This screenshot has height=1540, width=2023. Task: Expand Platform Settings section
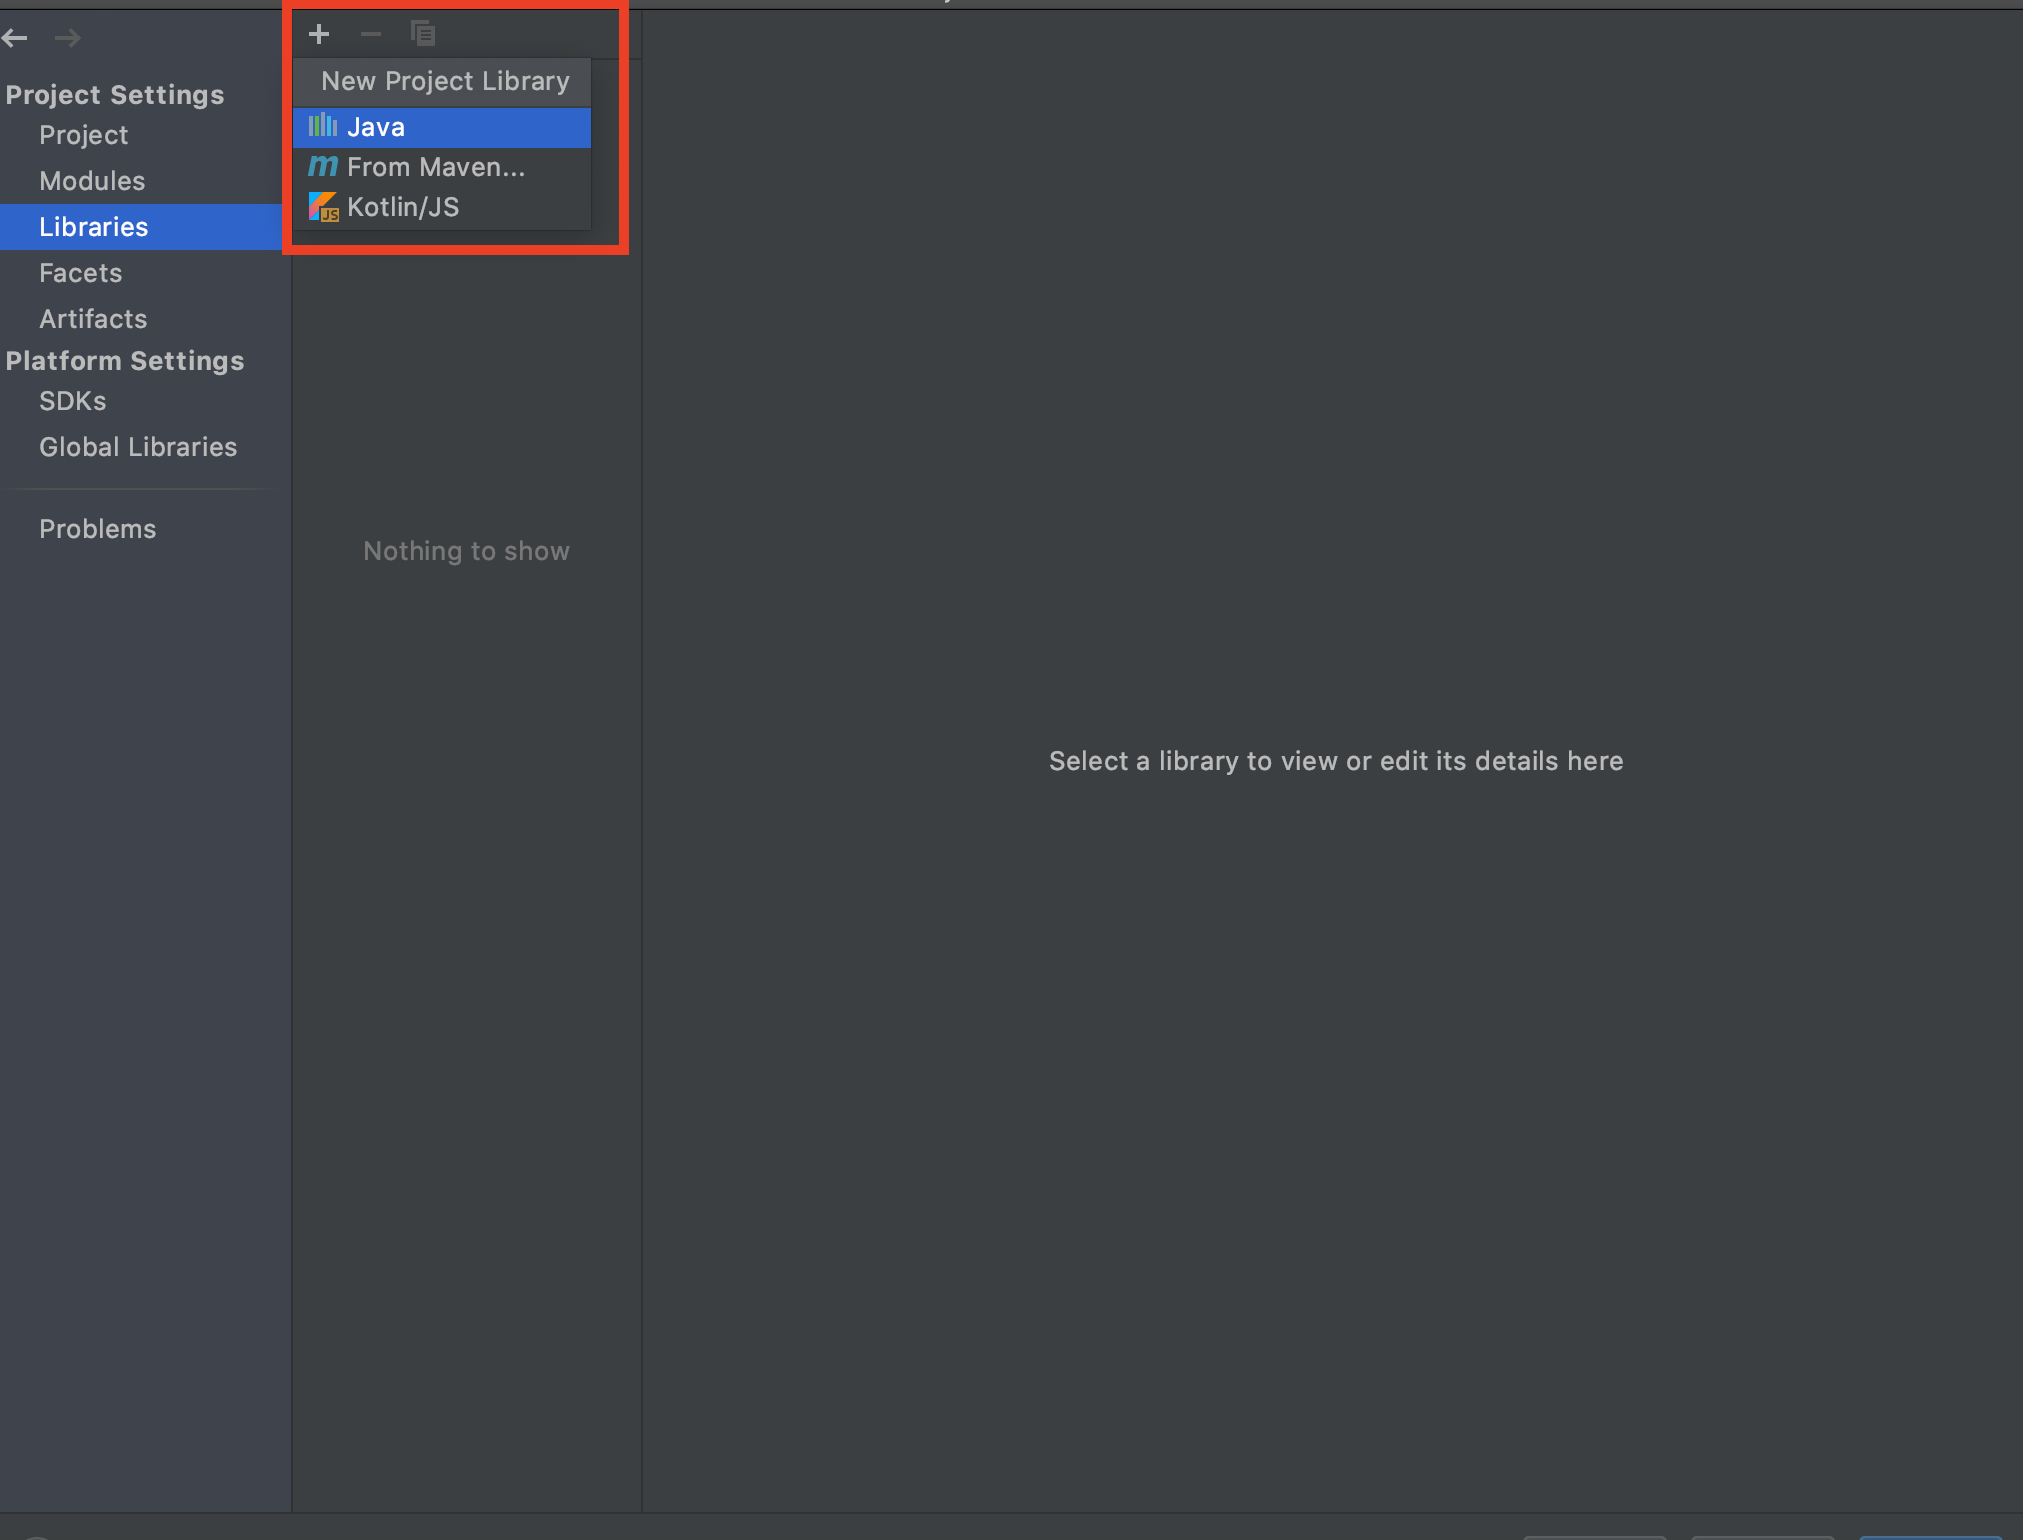(x=126, y=359)
